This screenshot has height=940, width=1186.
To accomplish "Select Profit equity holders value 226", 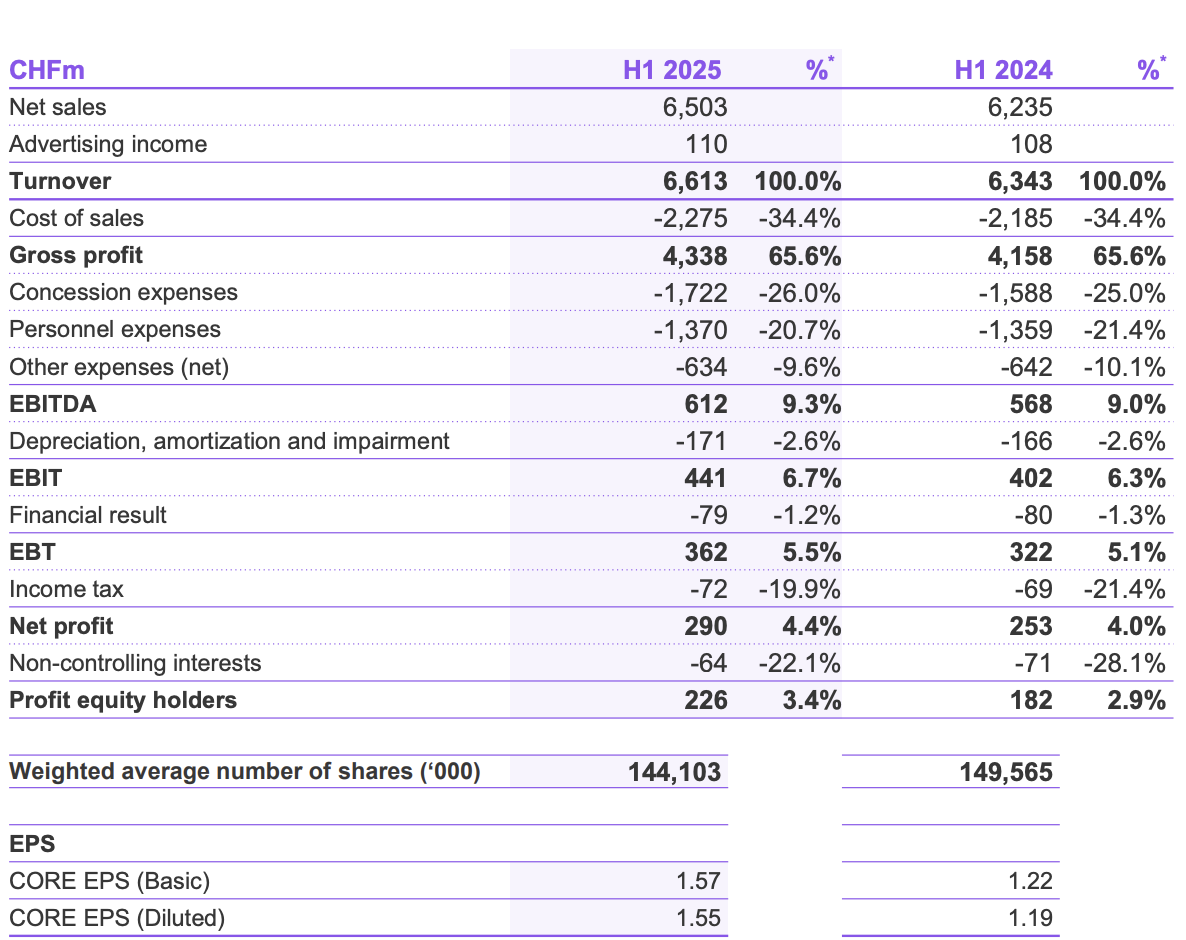I will 706,700.
